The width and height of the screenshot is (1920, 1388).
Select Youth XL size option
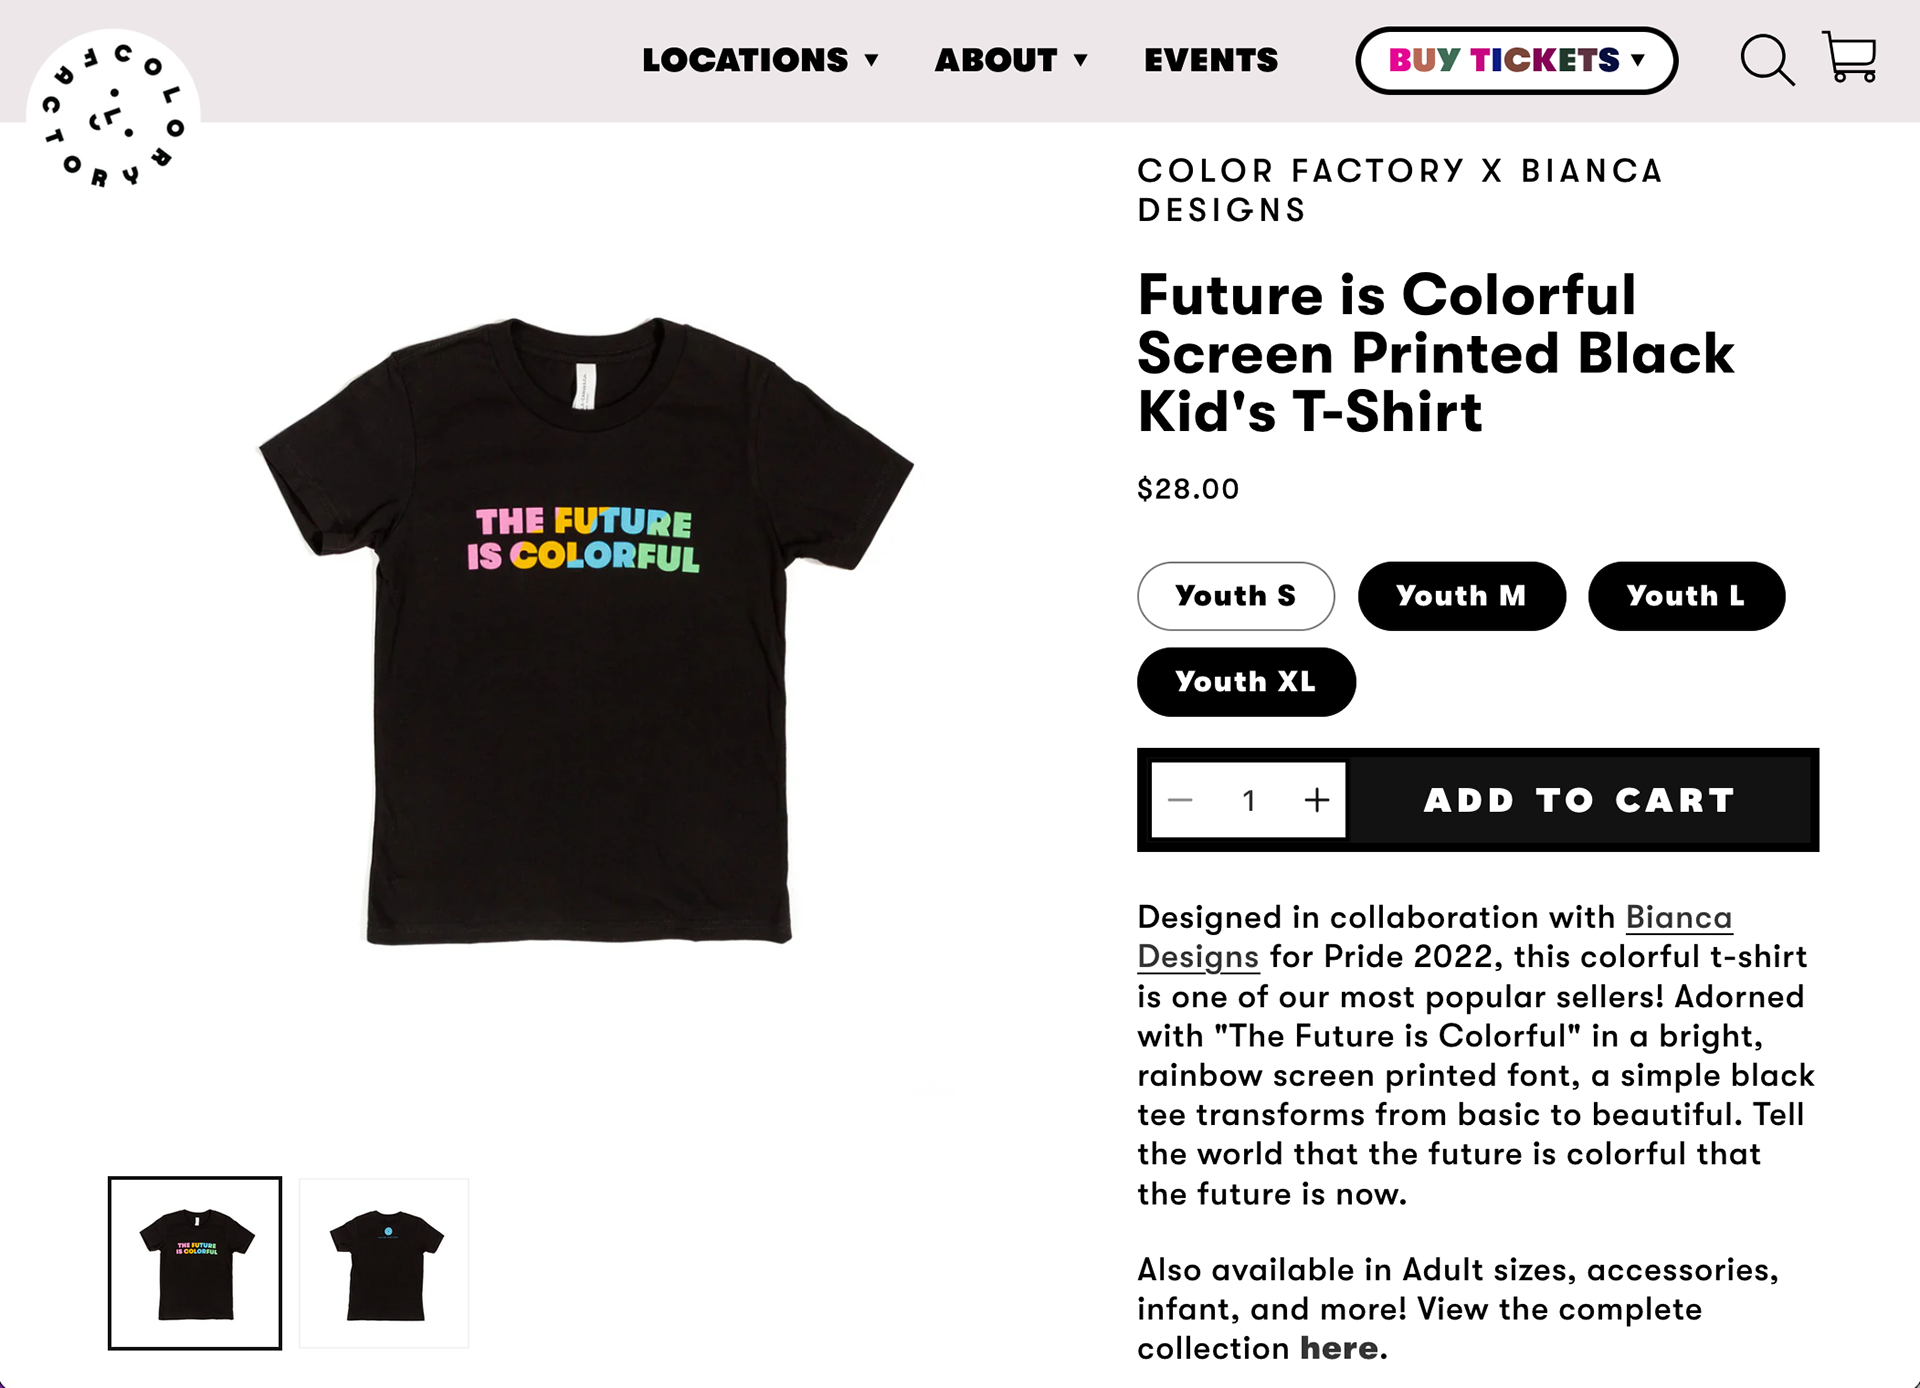tap(1246, 682)
